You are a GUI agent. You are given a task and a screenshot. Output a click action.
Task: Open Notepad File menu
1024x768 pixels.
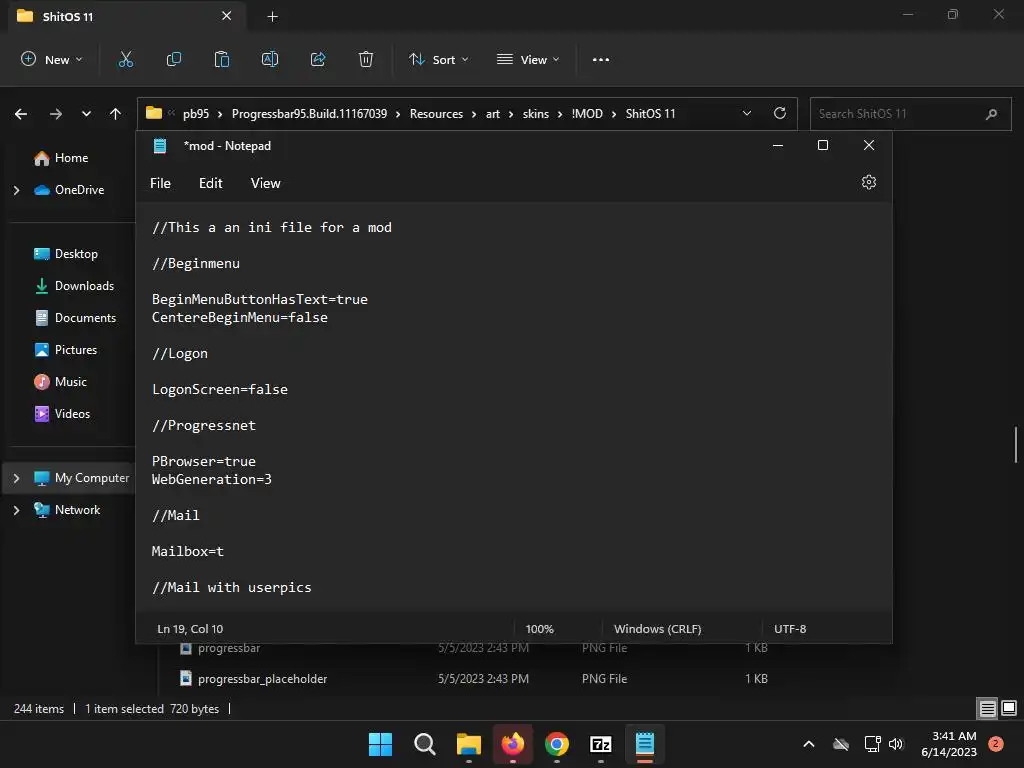[160, 184]
